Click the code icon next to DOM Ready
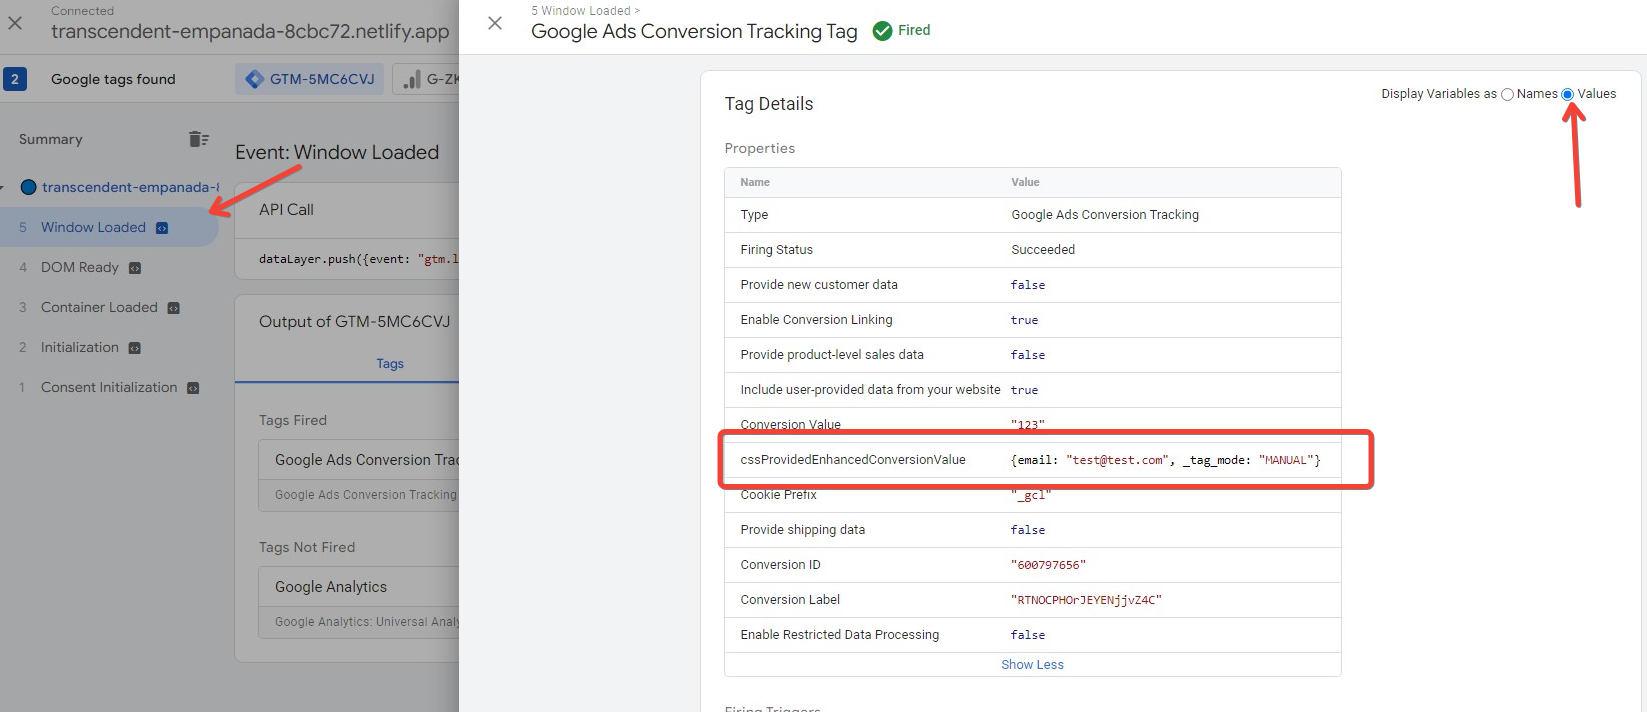The width and height of the screenshot is (1647, 712). tap(135, 268)
